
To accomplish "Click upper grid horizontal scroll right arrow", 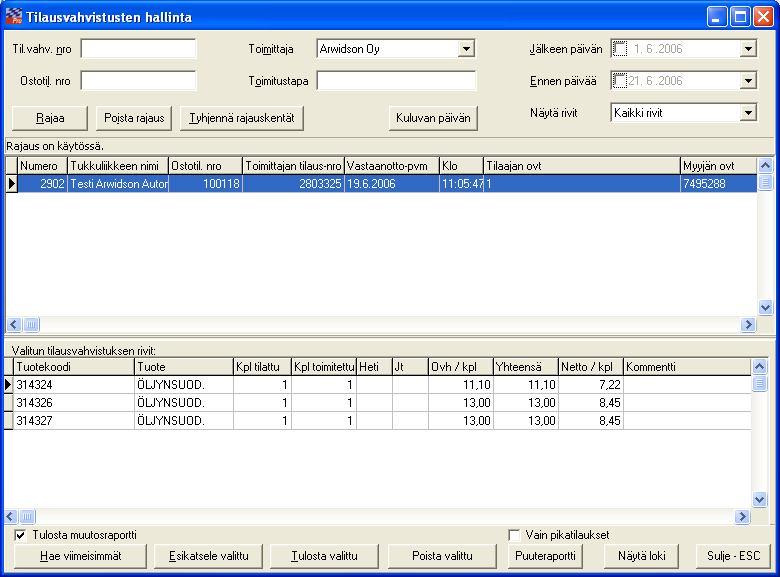I will pyautogui.click(x=748, y=325).
